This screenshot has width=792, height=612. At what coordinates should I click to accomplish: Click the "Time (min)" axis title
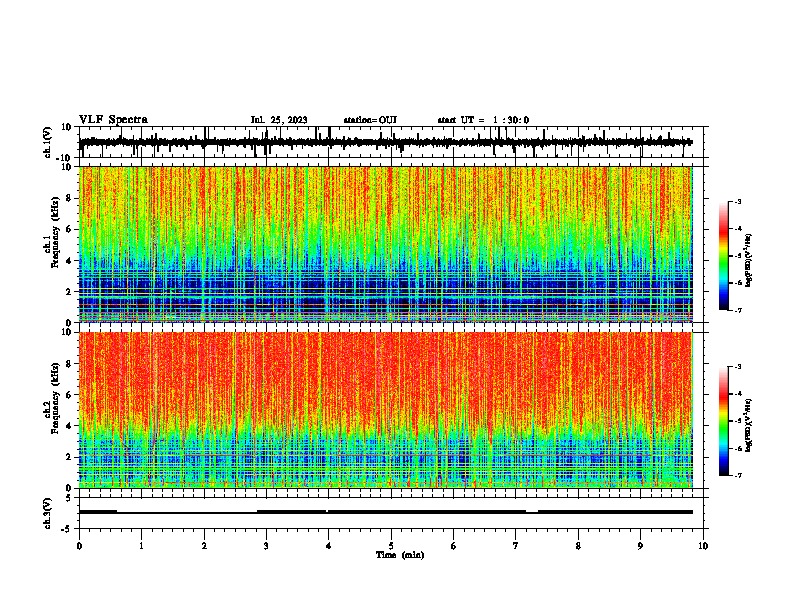pos(400,555)
